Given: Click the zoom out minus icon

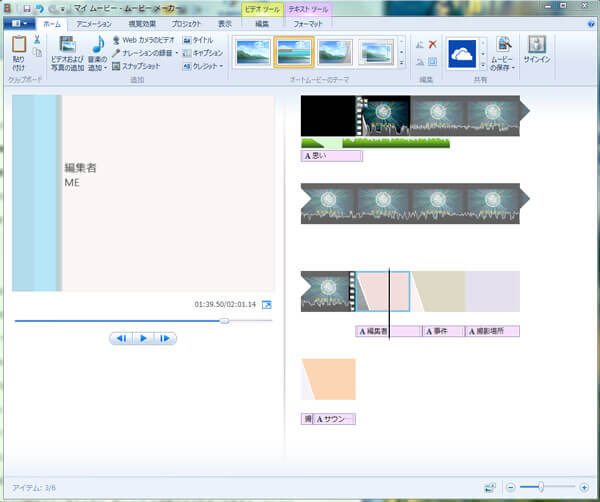Looking at the screenshot, I should (510, 487).
